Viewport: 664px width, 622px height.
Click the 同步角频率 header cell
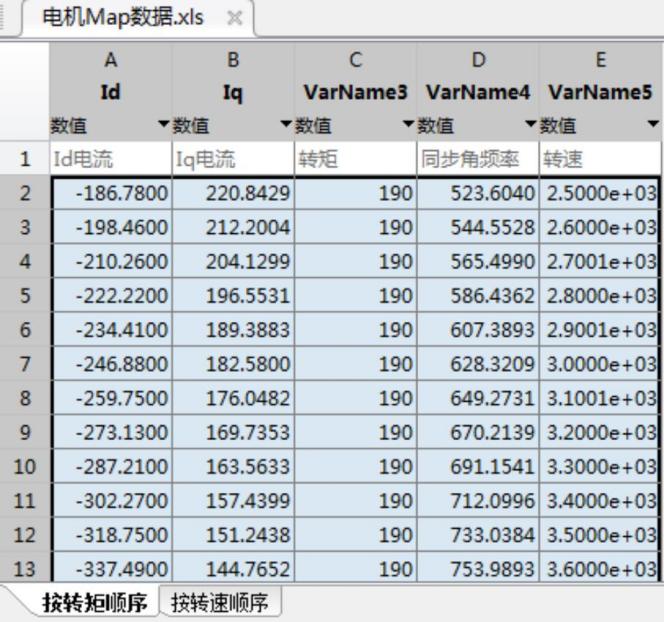point(478,159)
